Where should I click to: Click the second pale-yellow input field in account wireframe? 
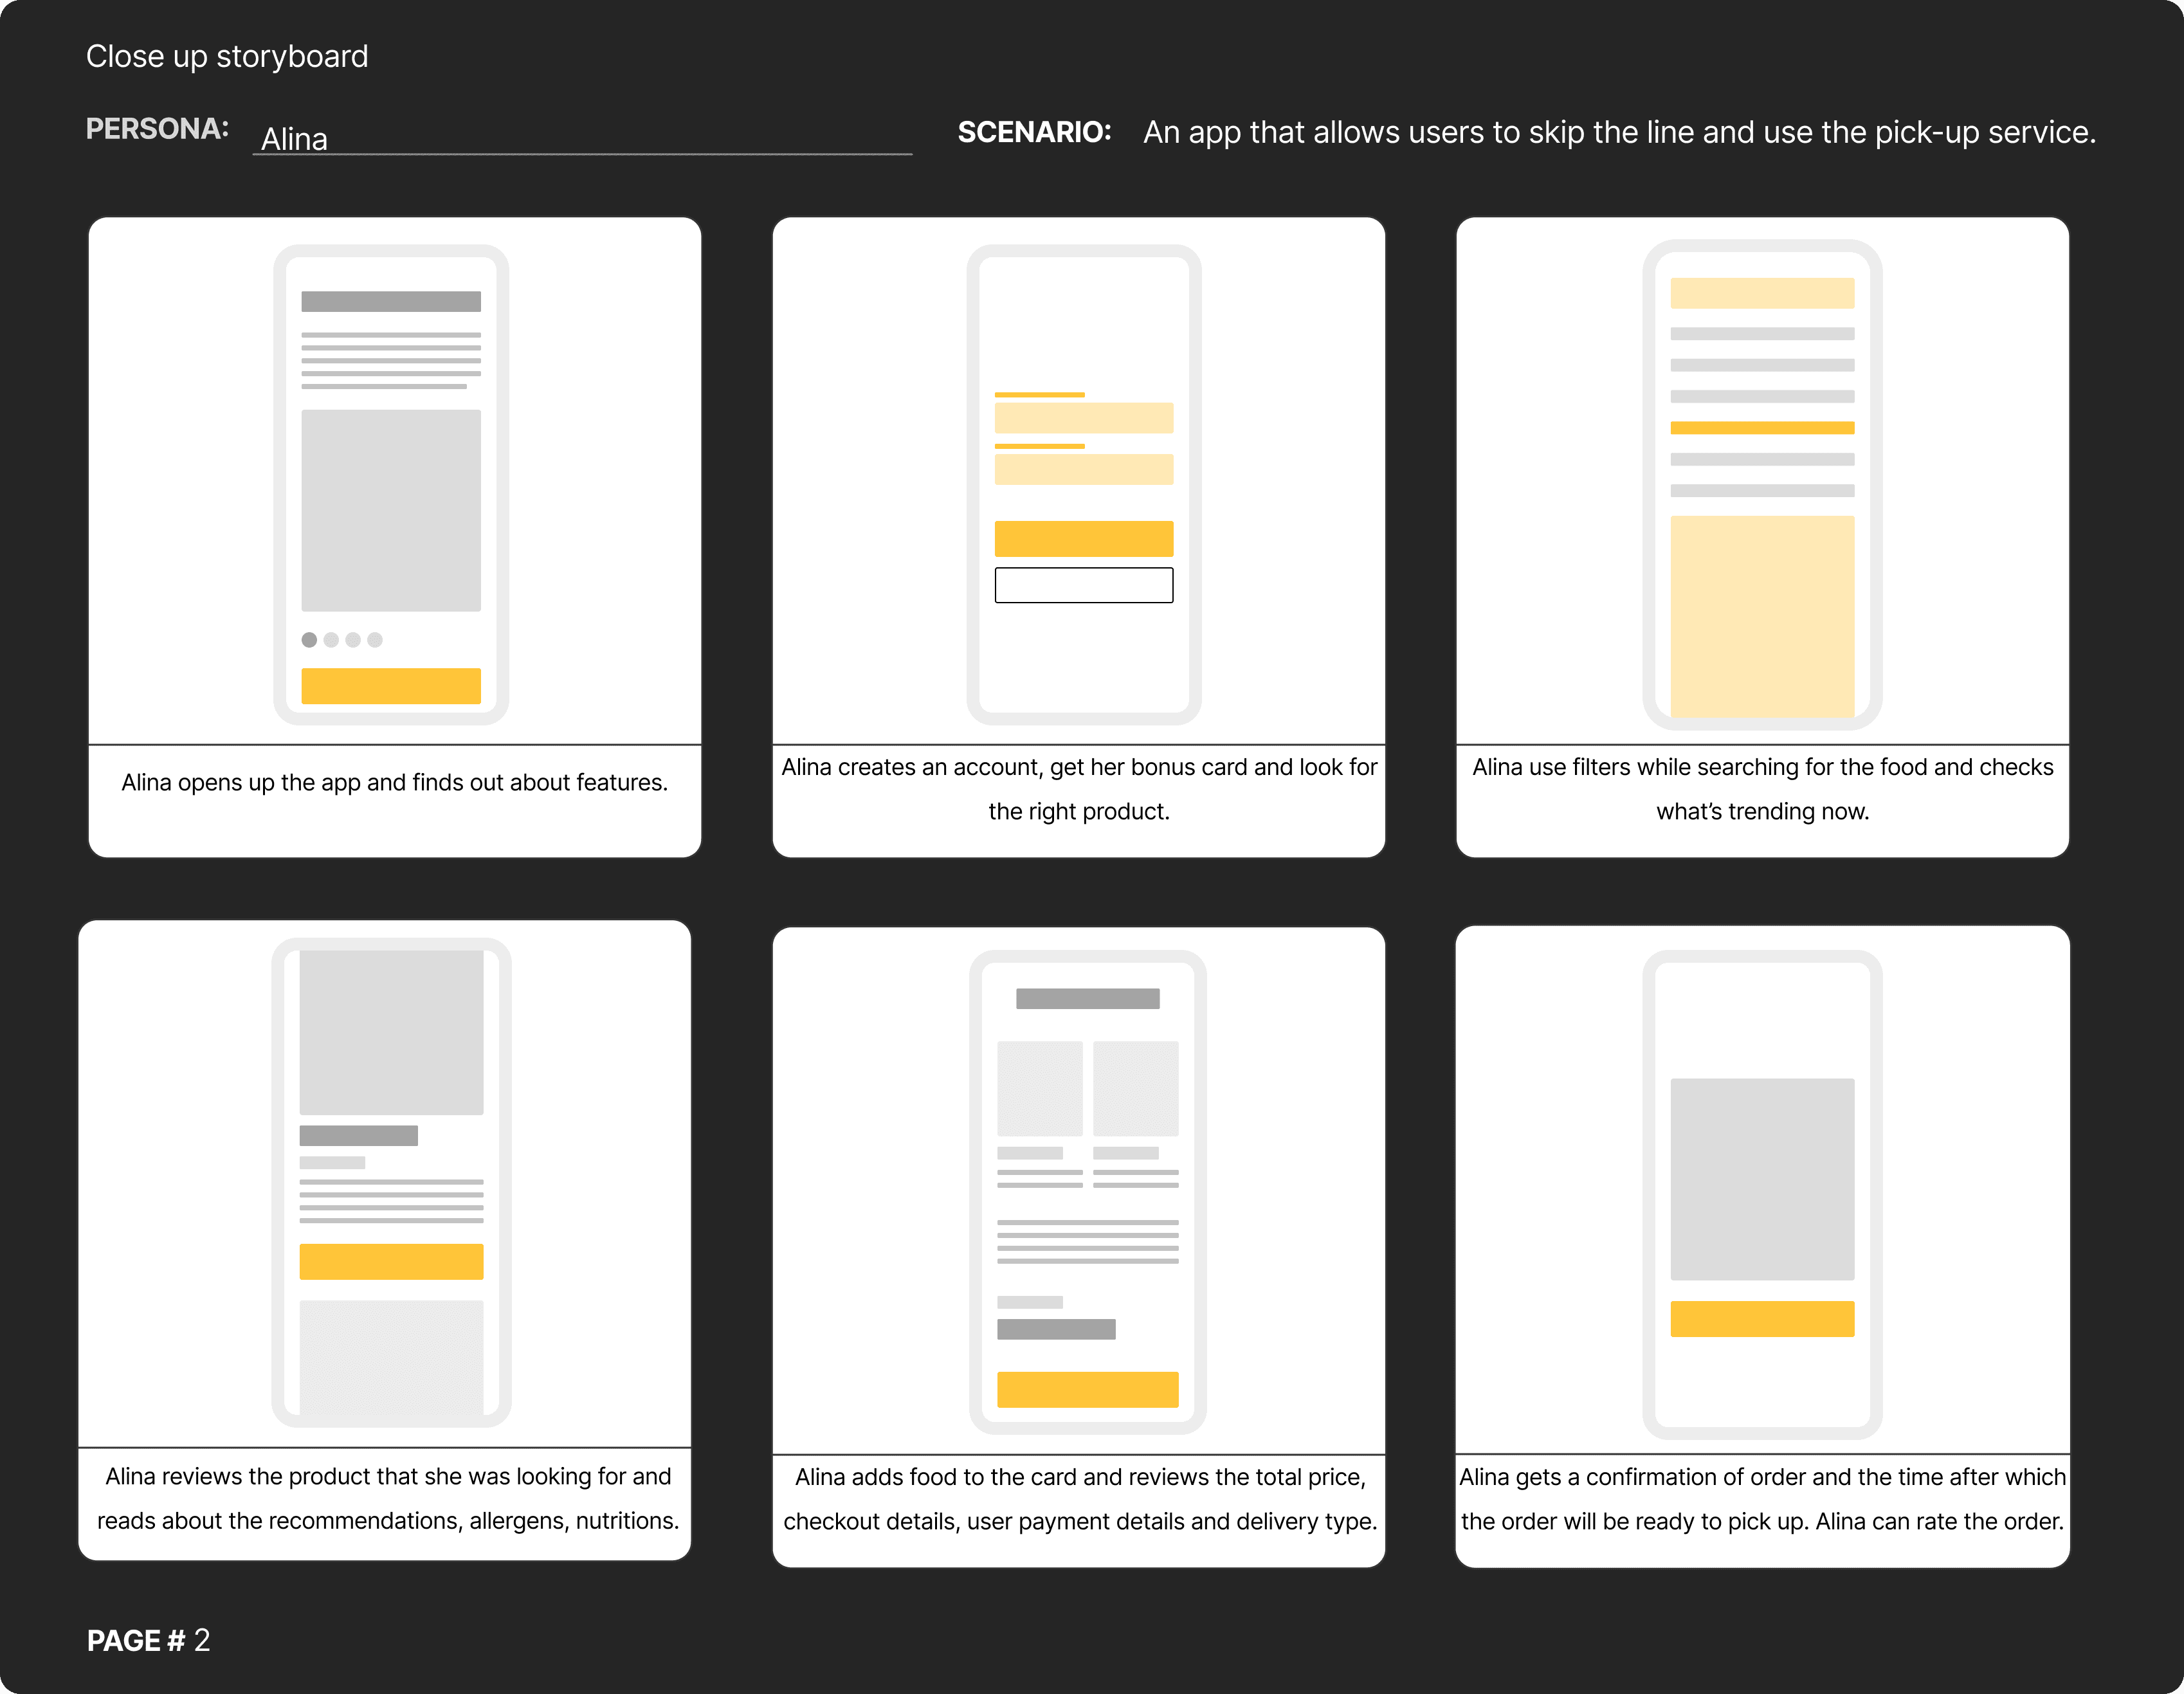[x=1083, y=469]
